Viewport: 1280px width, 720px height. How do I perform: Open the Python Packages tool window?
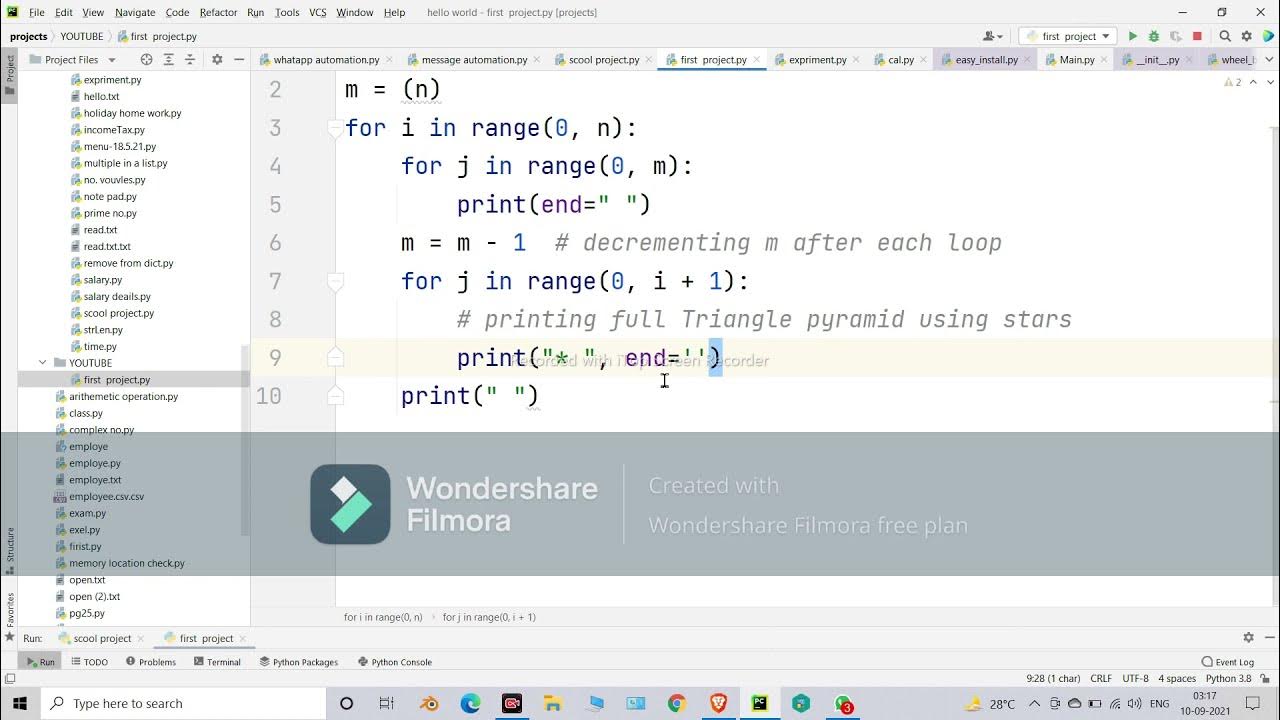click(x=298, y=662)
